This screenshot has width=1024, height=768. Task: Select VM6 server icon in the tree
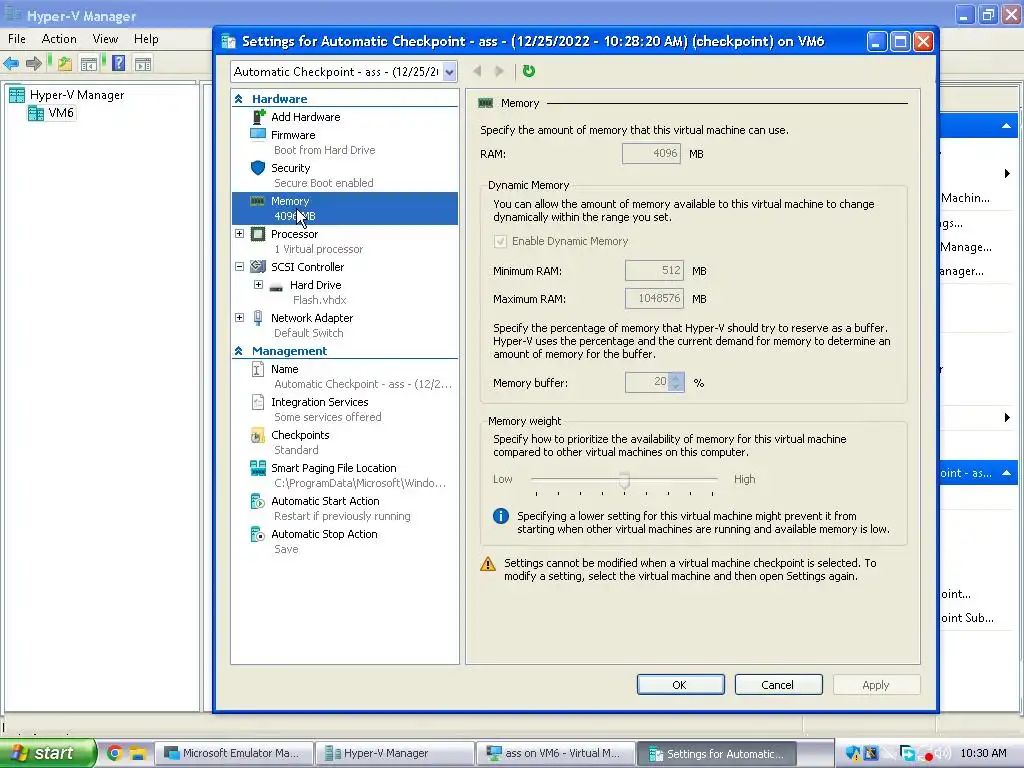[36, 113]
